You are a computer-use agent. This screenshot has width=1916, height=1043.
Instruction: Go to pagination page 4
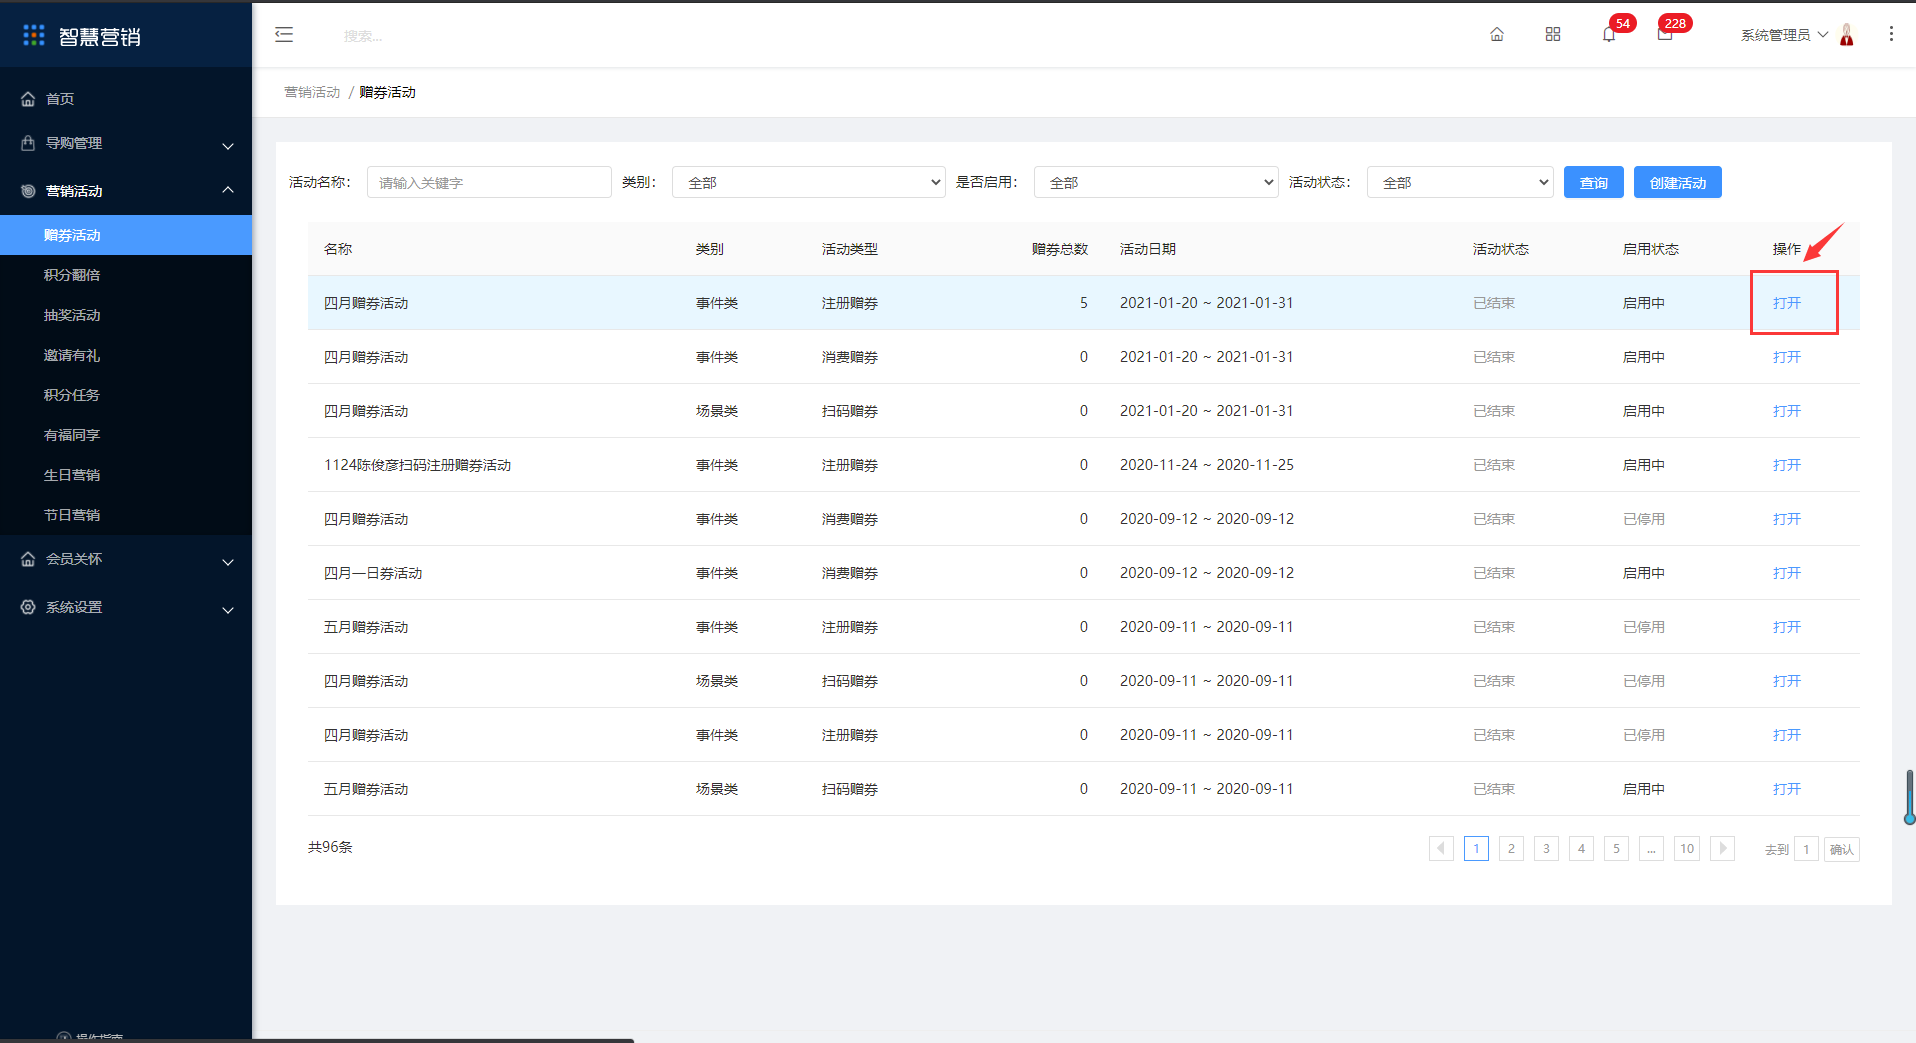coord(1581,849)
